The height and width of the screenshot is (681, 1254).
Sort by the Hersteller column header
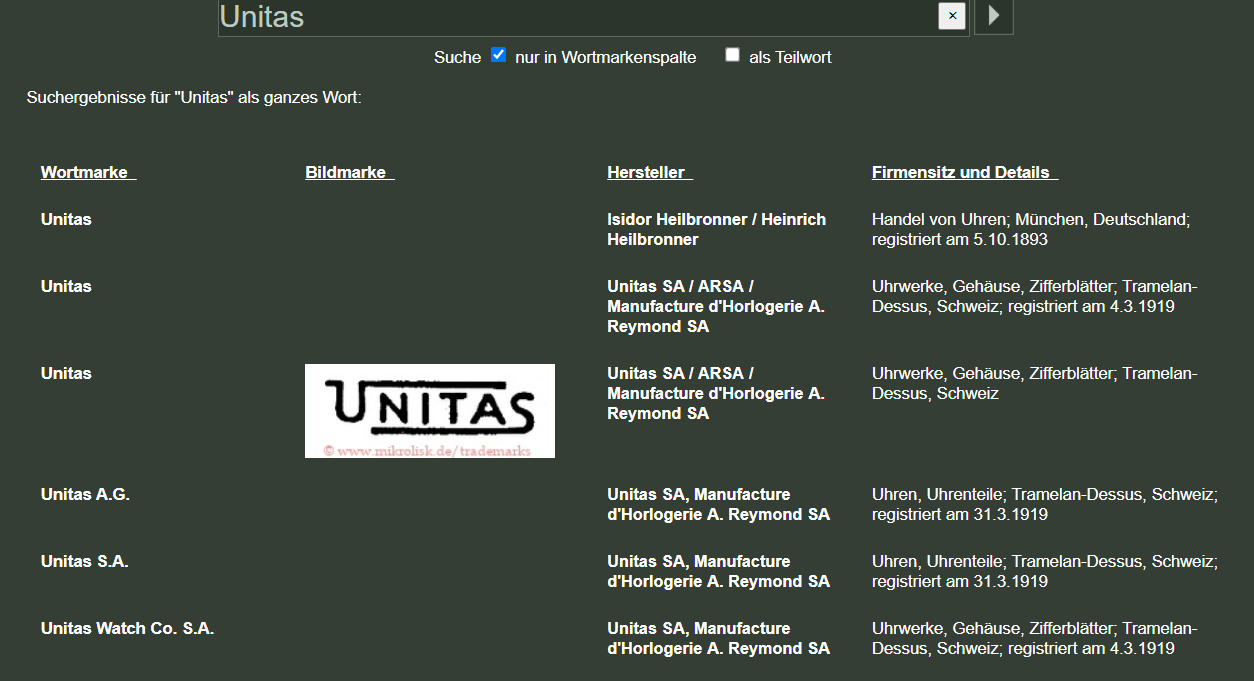pos(649,172)
